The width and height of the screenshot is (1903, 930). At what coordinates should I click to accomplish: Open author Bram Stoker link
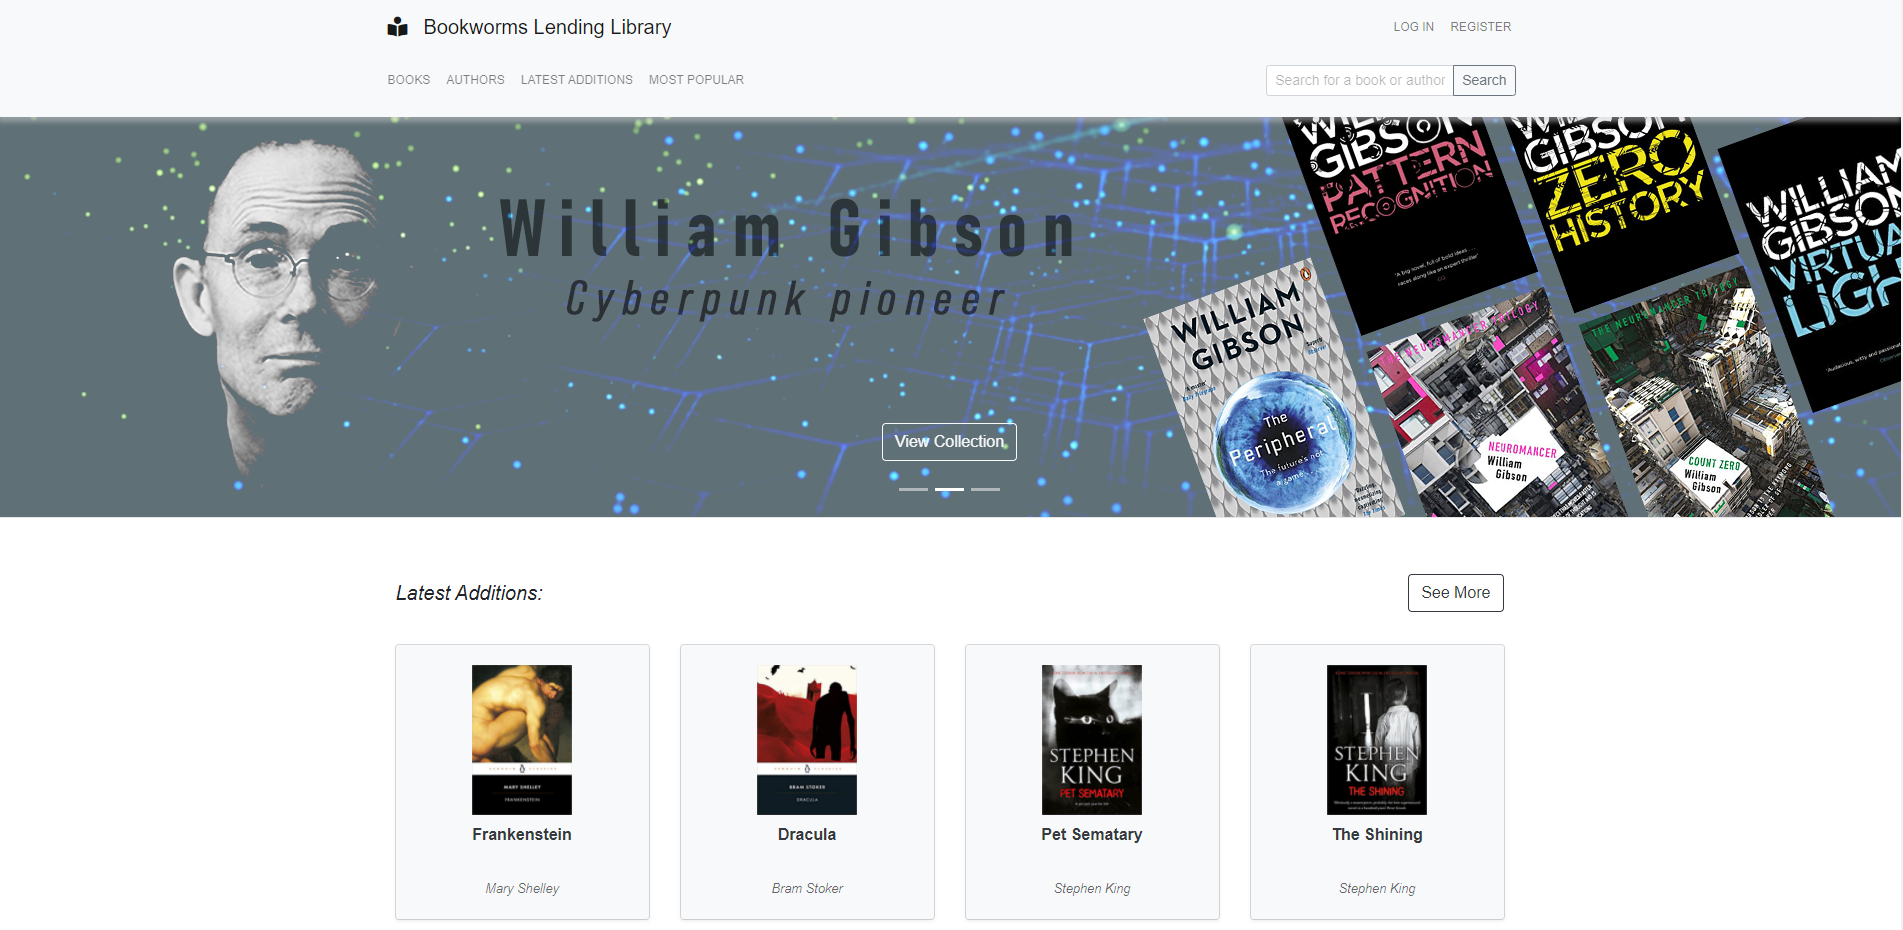coord(807,888)
